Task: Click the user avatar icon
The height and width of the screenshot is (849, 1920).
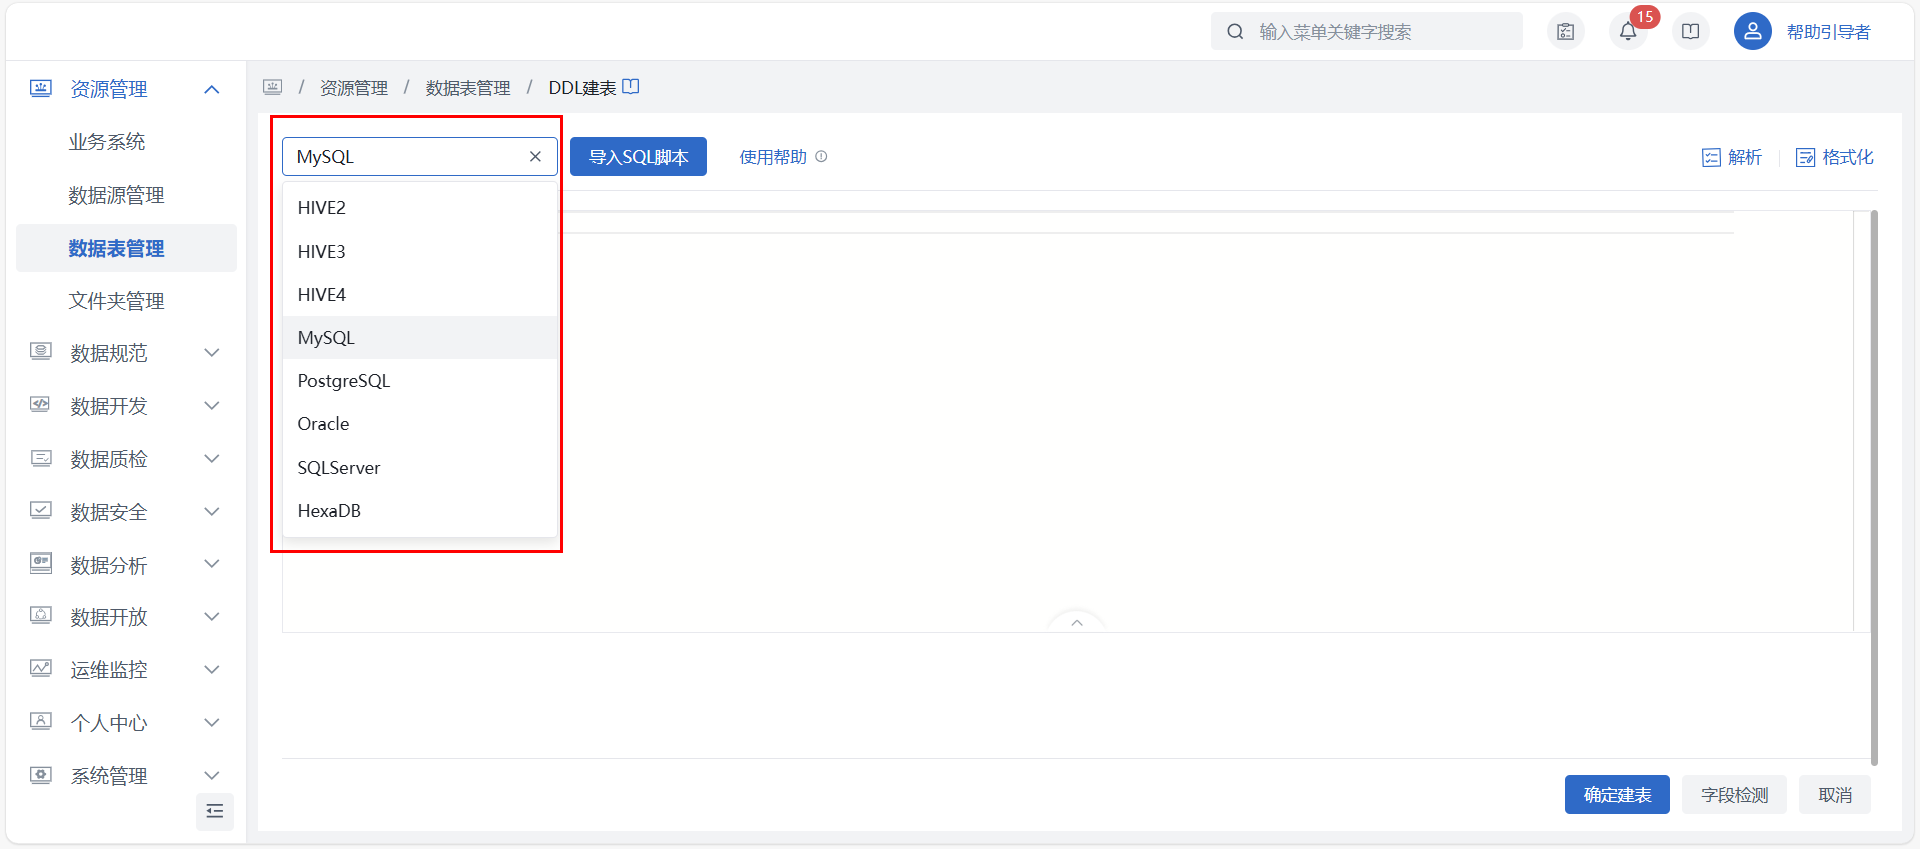Action: [1753, 31]
